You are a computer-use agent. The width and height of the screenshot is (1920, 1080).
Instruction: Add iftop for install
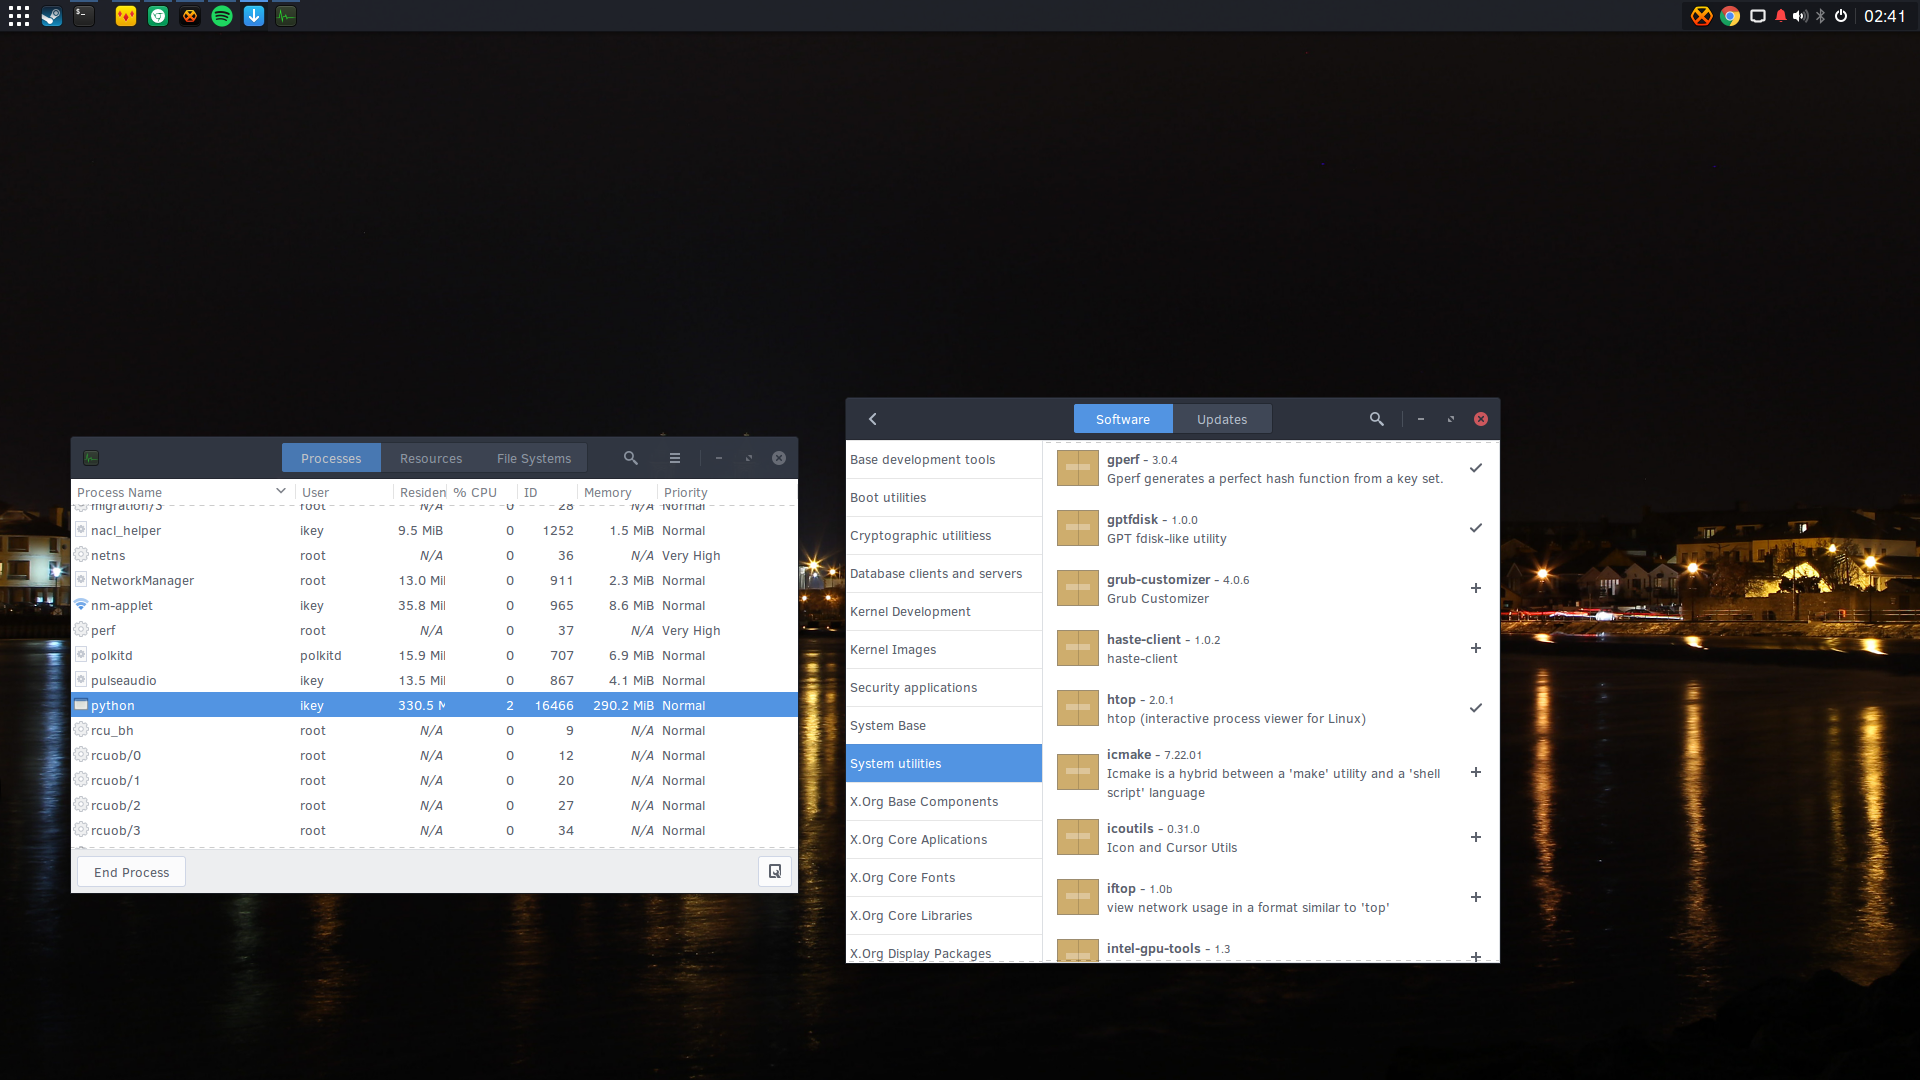[x=1476, y=897]
